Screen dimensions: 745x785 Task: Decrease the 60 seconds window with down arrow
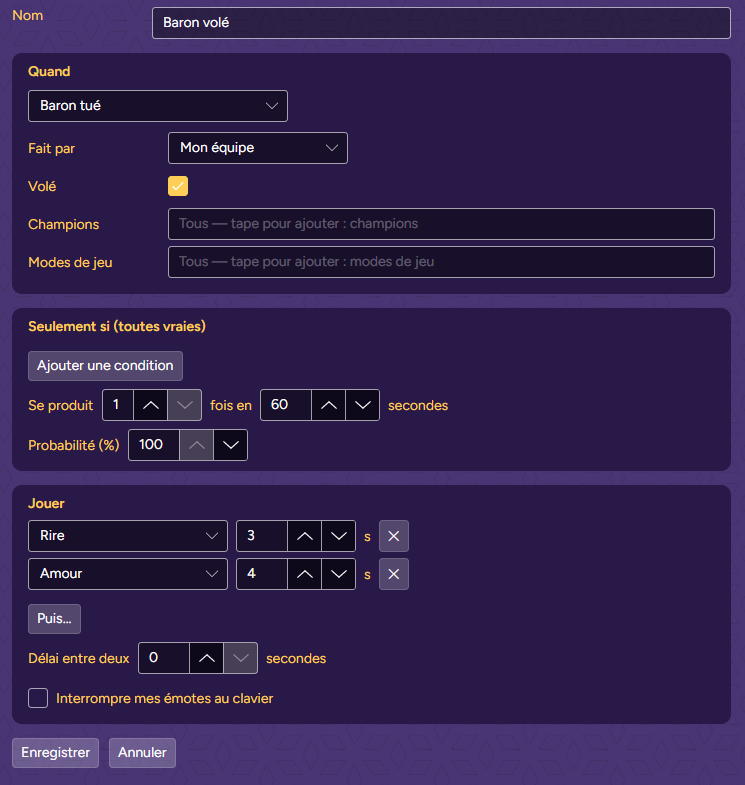point(362,405)
